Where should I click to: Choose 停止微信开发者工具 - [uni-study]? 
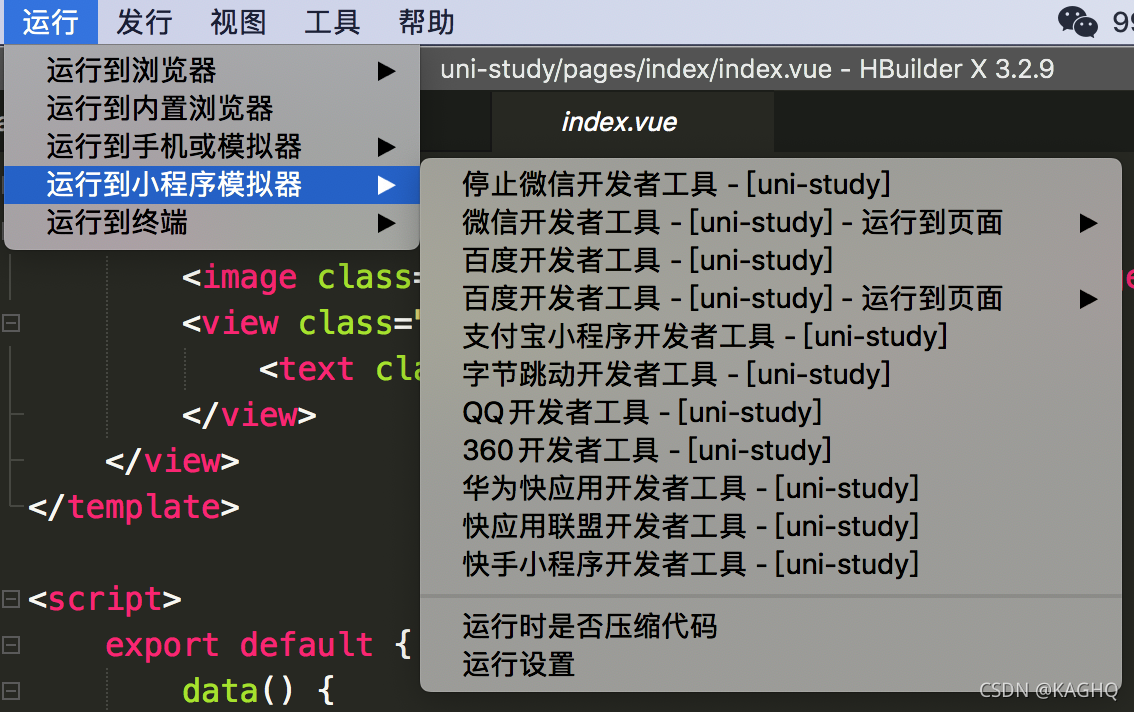(x=771, y=185)
